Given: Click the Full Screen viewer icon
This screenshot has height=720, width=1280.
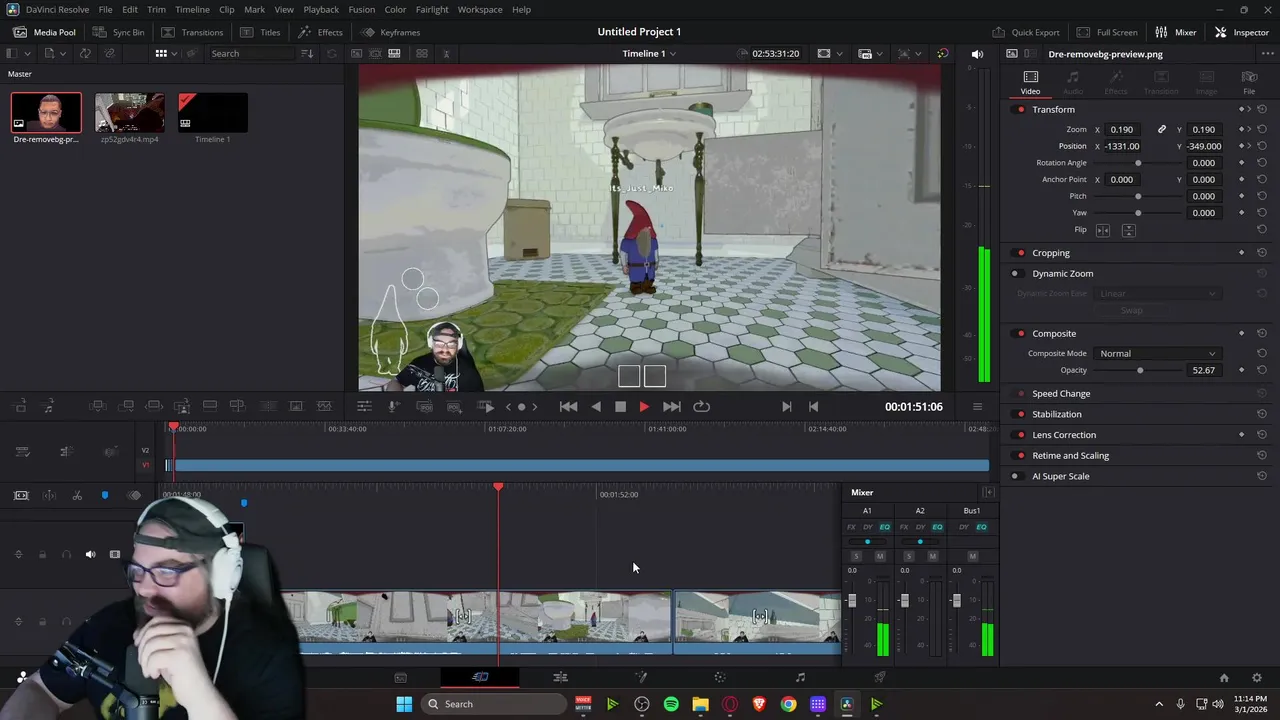Looking at the screenshot, I should pos(1083,32).
